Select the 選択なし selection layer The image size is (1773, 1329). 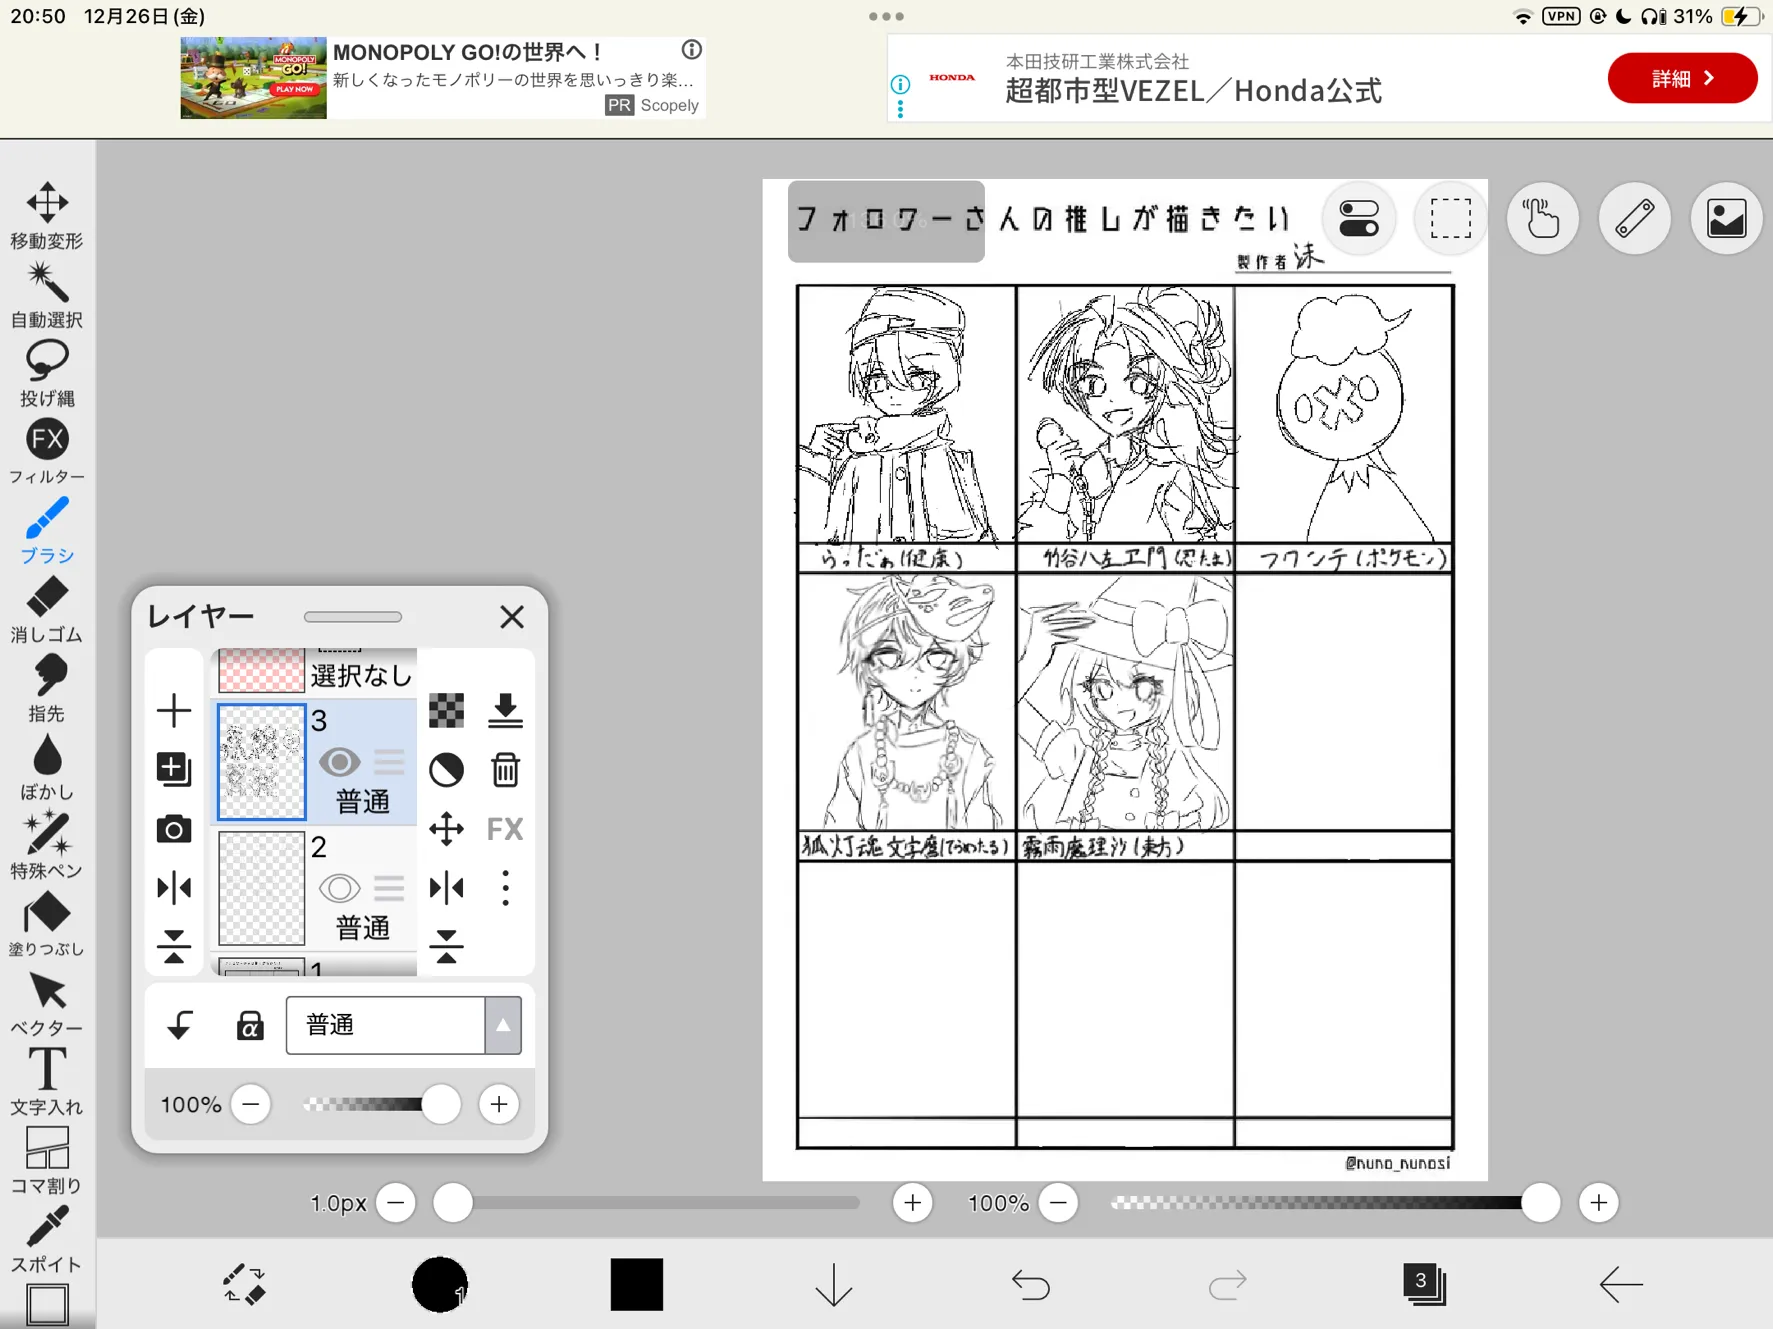point(316,672)
